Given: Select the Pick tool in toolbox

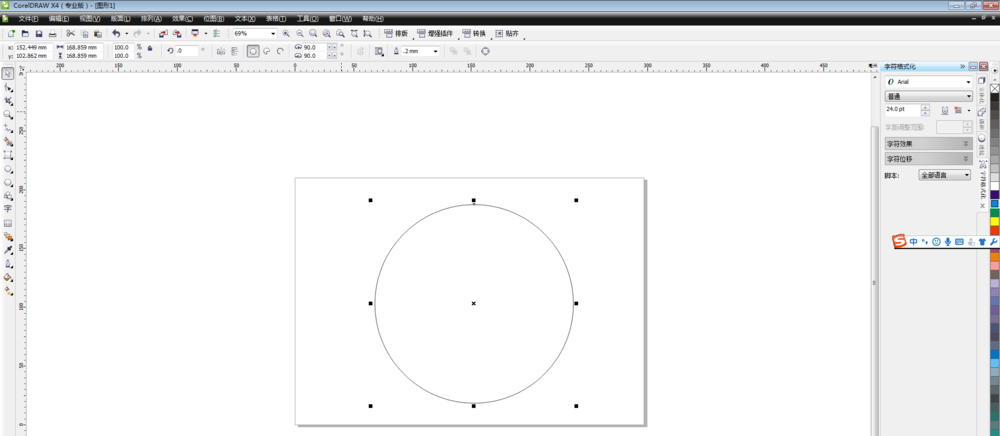Looking at the screenshot, I should coord(8,74).
